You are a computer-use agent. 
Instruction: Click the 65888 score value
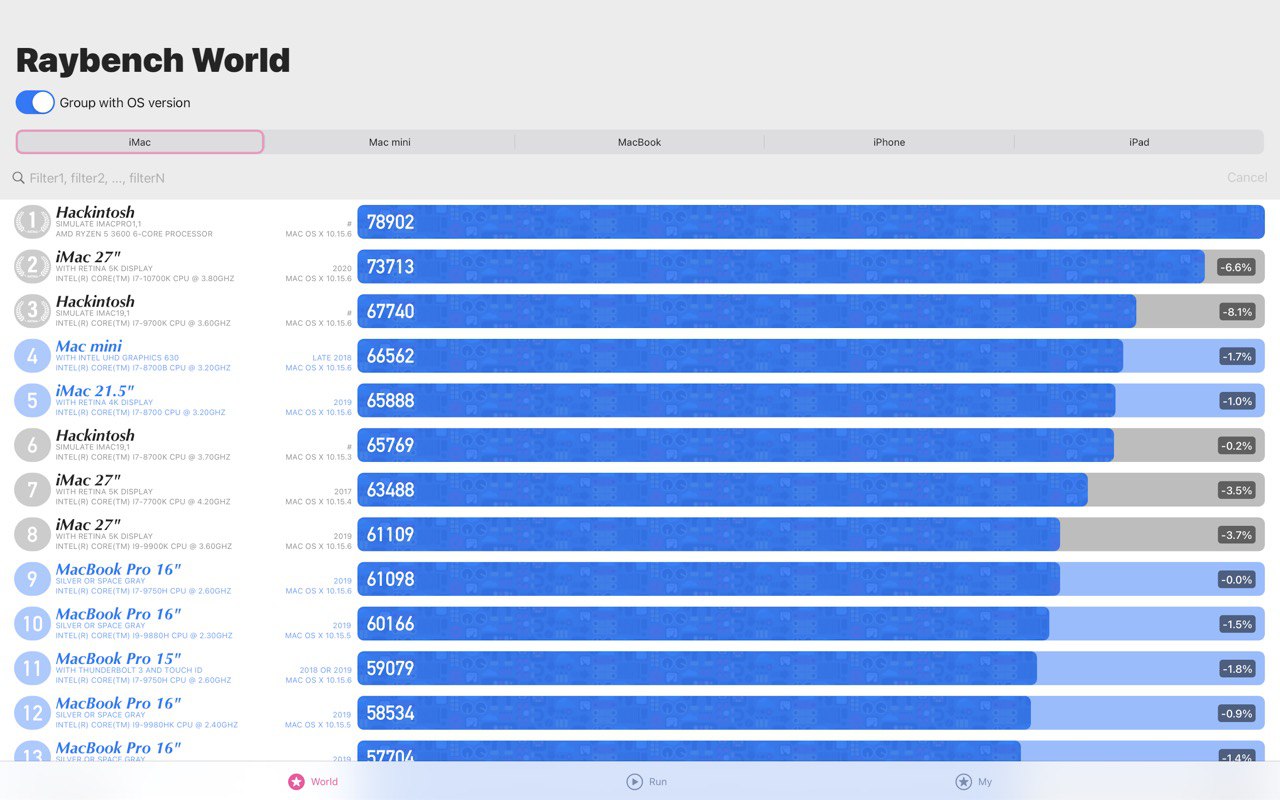point(390,401)
